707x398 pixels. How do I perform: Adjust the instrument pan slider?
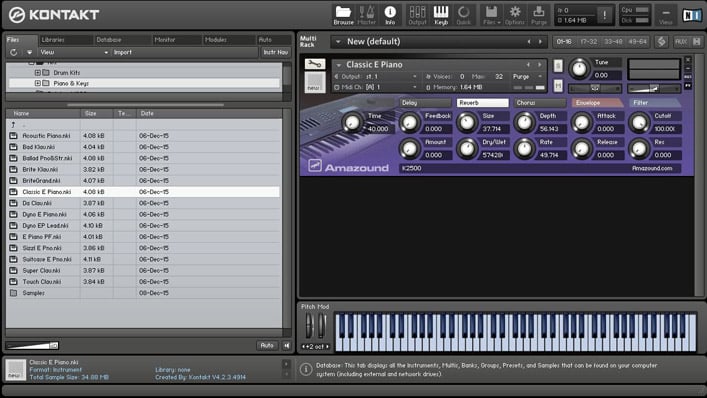pos(595,88)
